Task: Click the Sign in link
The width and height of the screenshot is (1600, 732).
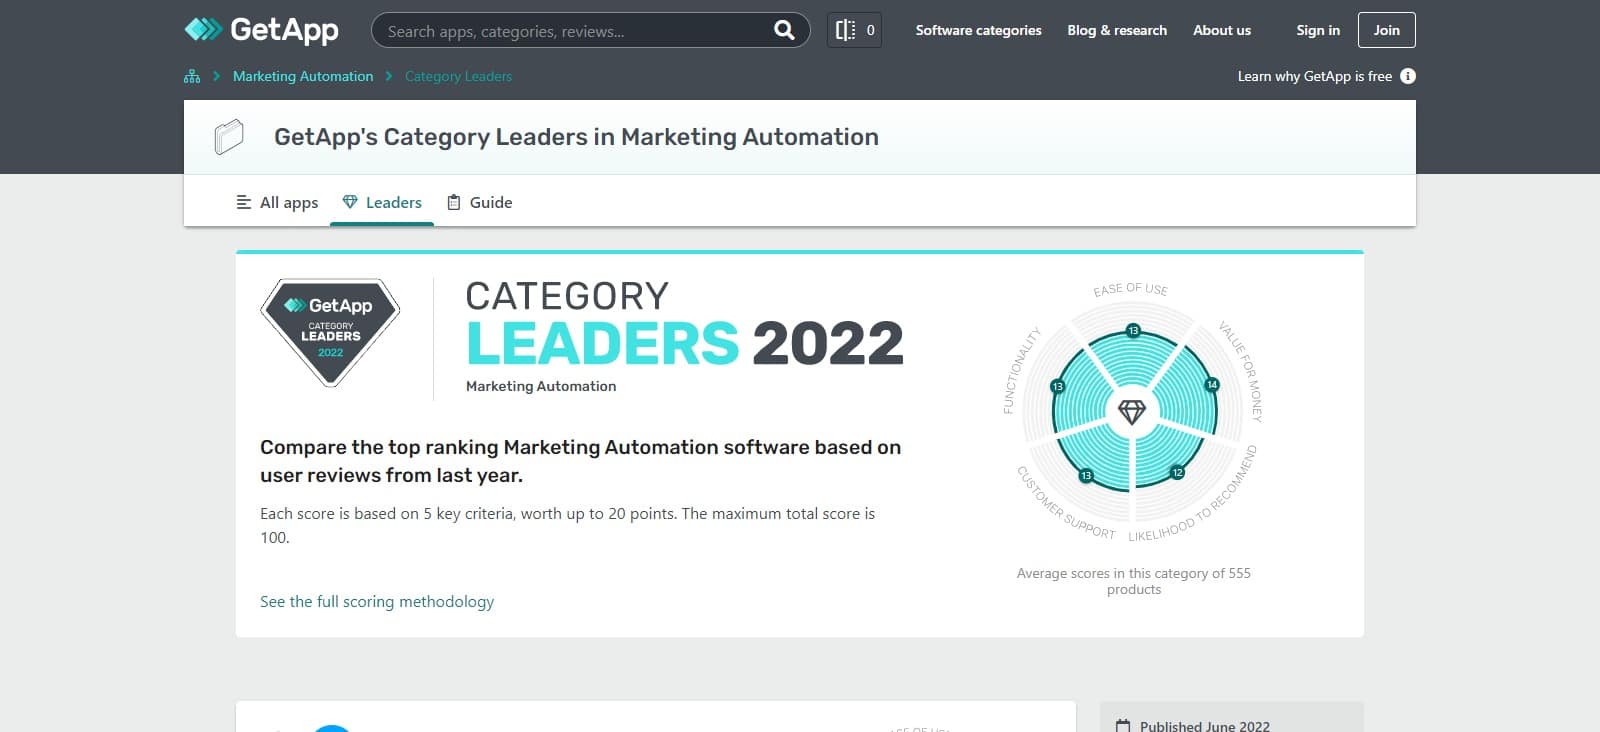Action: pos(1318,30)
